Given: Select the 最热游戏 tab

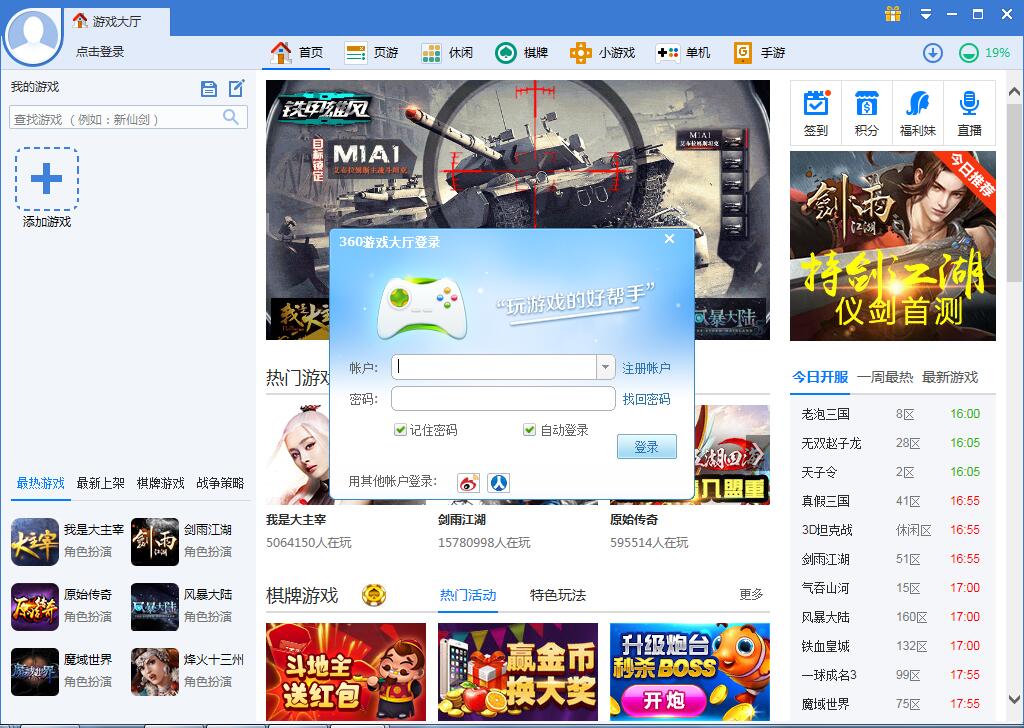Looking at the screenshot, I should [40, 483].
